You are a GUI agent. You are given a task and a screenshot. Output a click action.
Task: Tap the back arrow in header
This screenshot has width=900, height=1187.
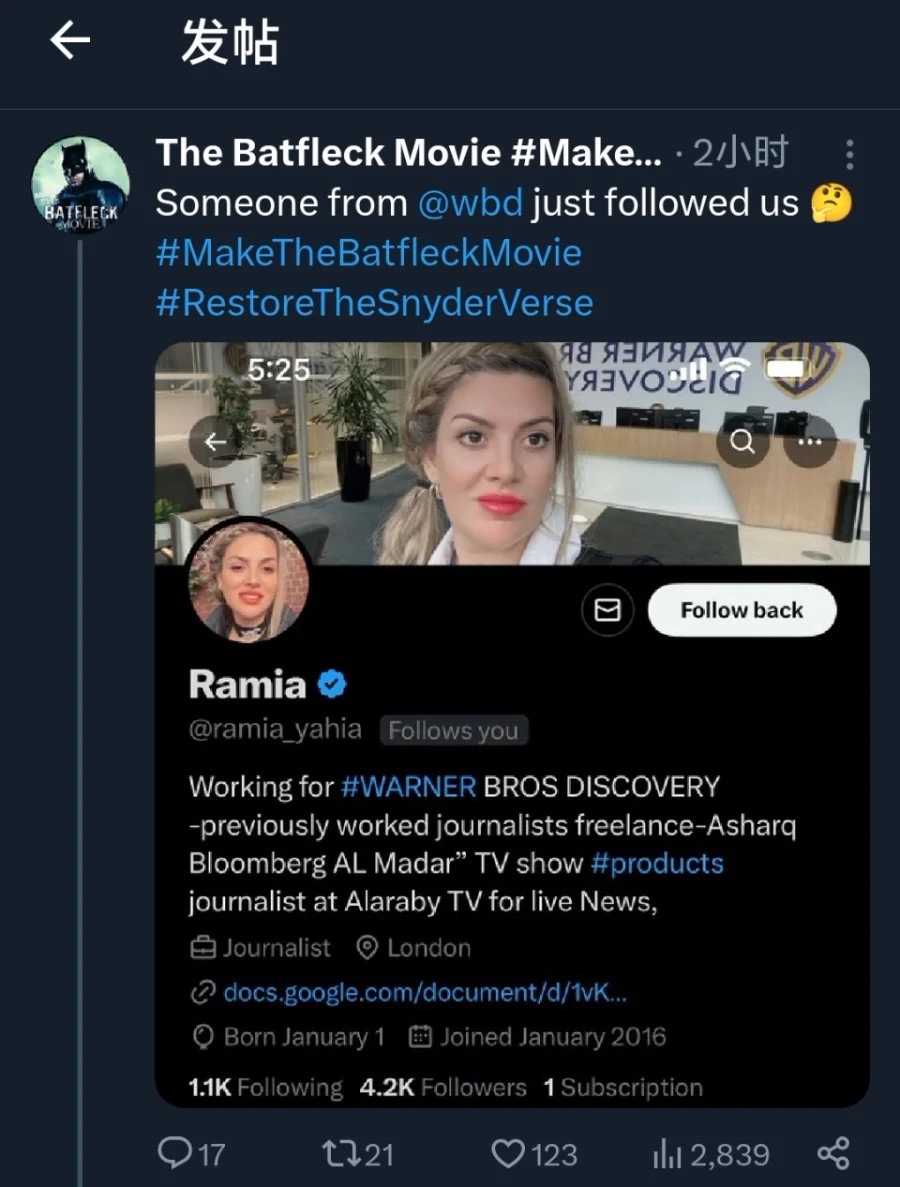[x=70, y=40]
